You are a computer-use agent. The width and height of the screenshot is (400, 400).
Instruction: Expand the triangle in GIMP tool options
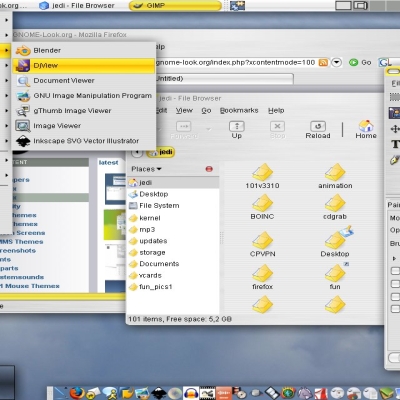[x=394, y=259]
